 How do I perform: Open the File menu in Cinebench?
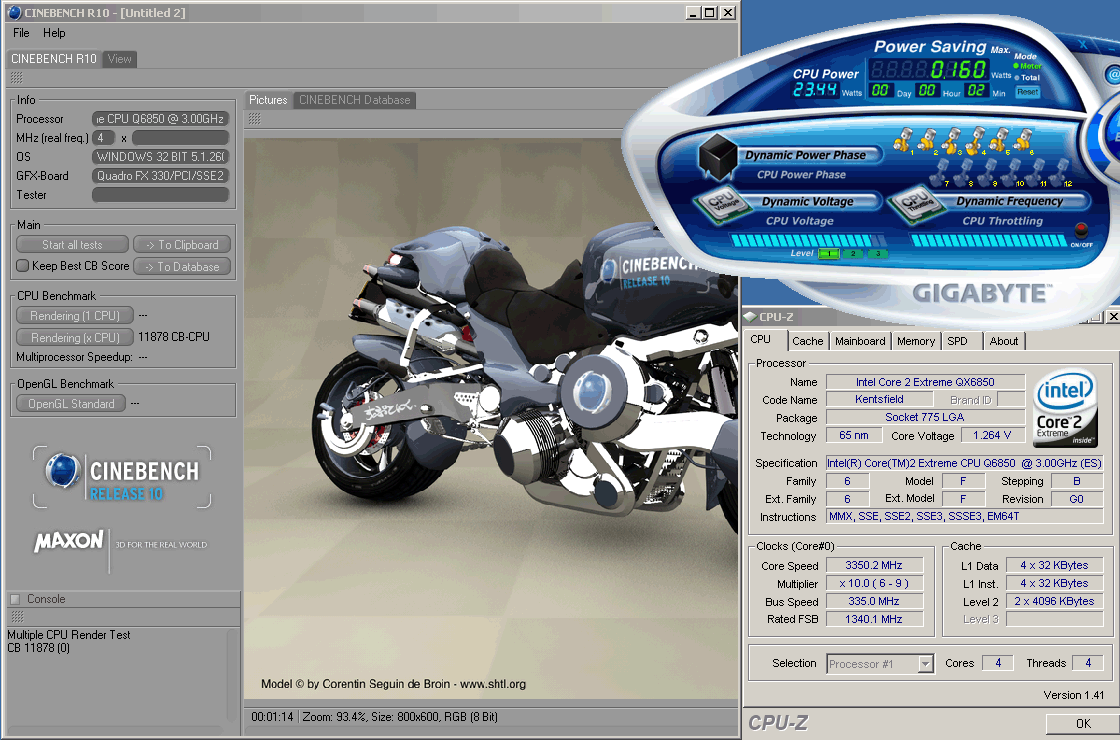pyautogui.click(x=21, y=33)
